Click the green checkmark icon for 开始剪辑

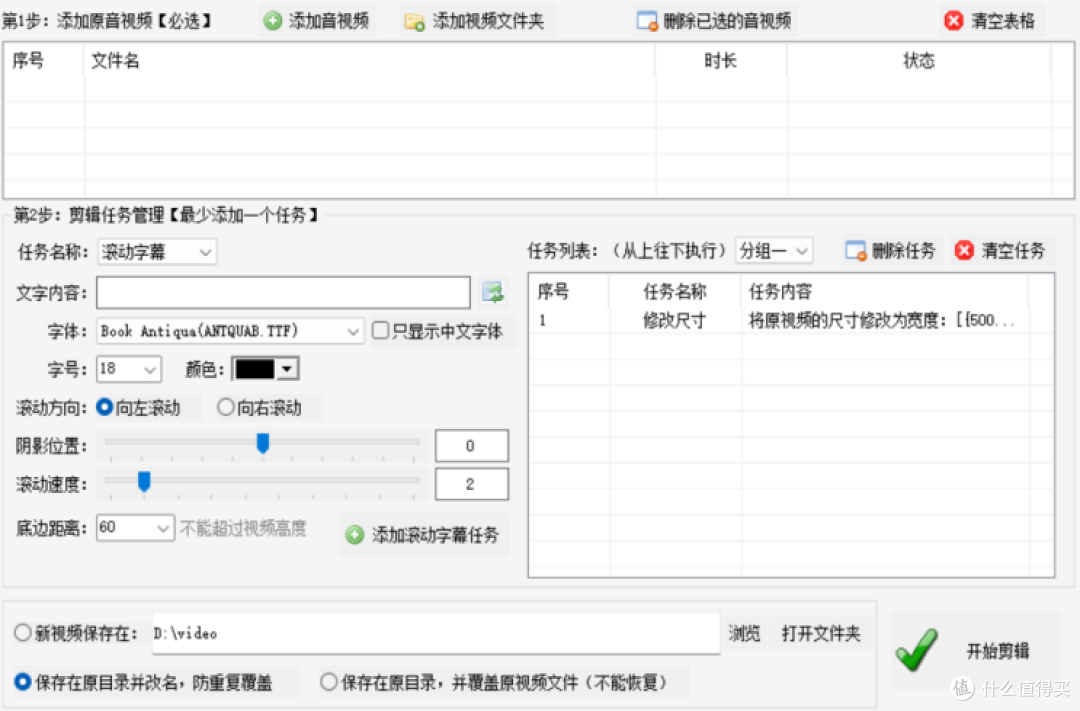917,649
